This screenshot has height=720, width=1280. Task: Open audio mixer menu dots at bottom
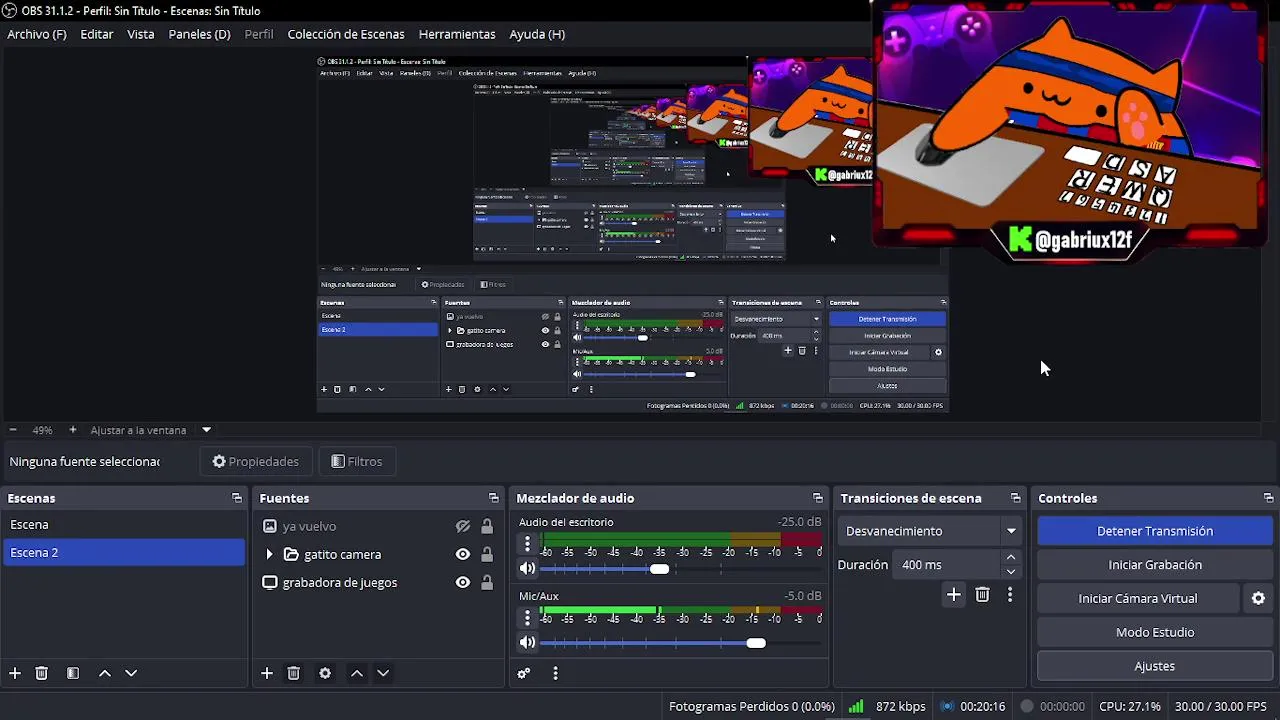pyautogui.click(x=555, y=673)
